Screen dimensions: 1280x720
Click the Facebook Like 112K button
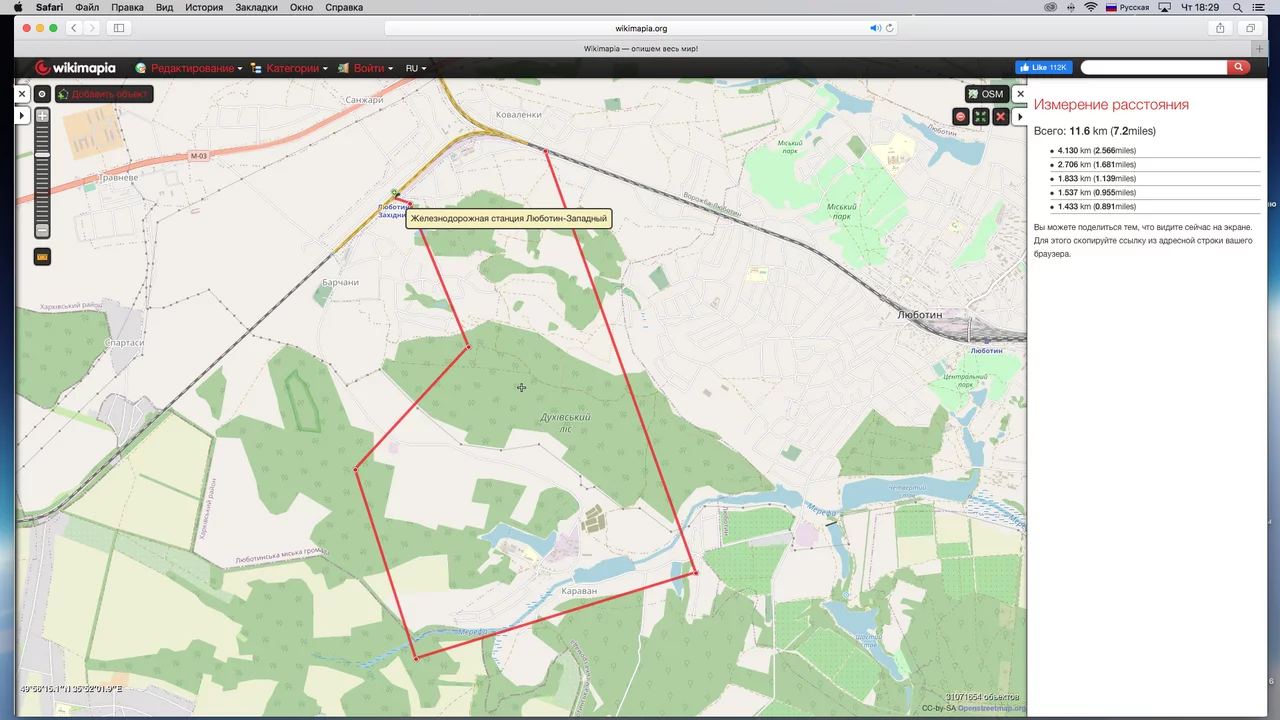point(1044,67)
